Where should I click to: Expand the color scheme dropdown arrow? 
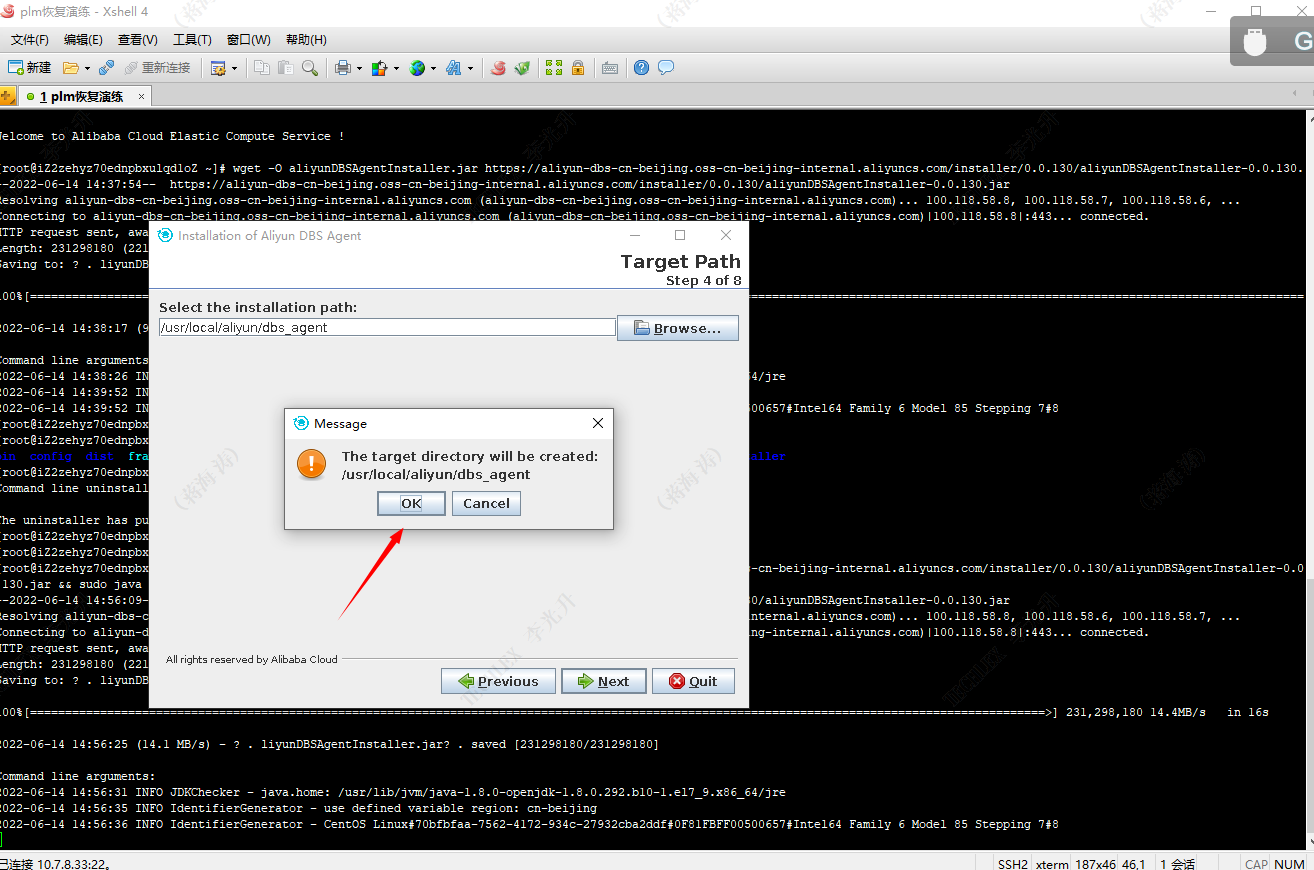click(397, 68)
